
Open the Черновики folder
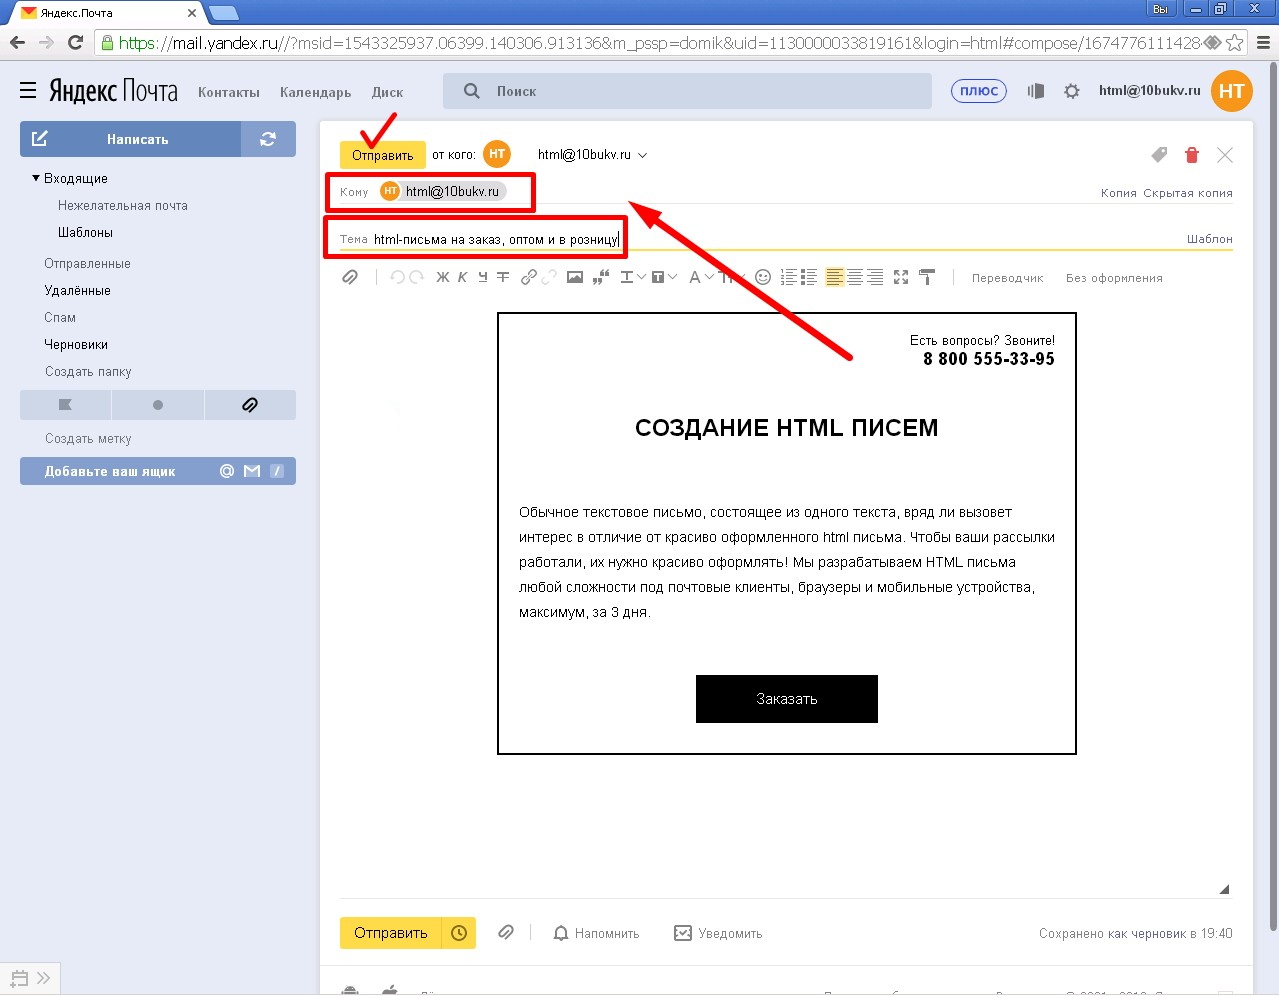76,344
